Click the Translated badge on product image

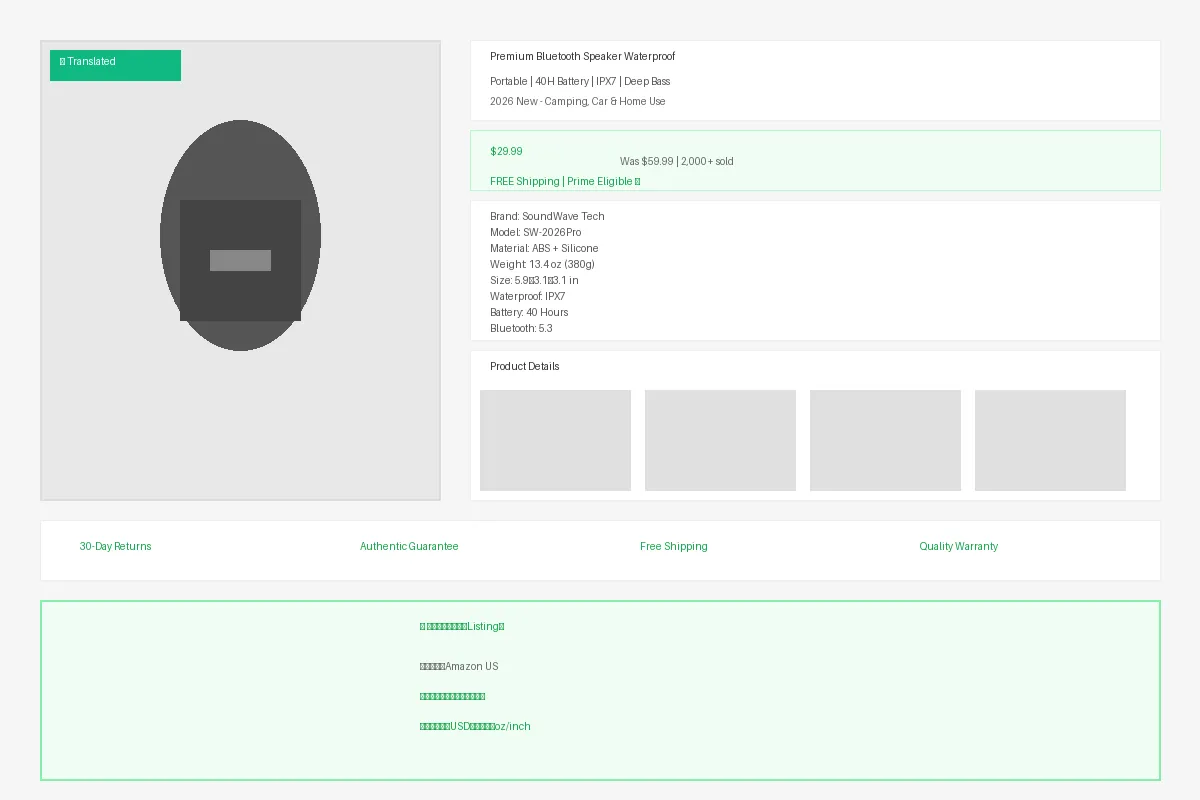(x=115, y=65)
